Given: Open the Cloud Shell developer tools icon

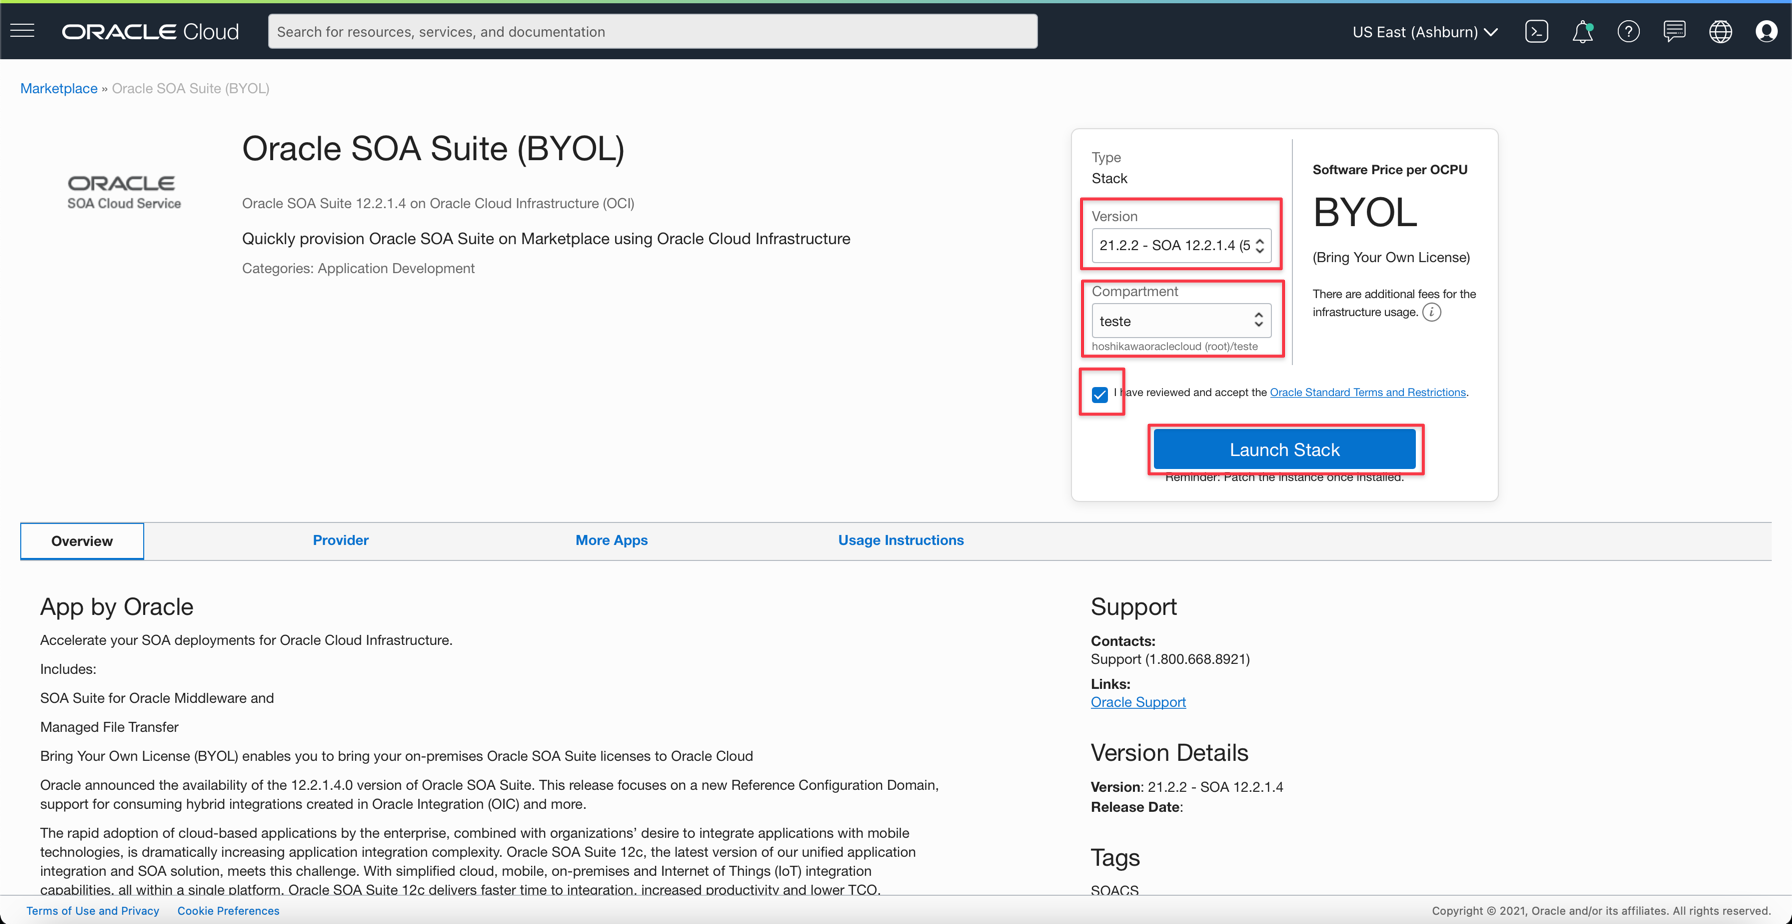Looking at the screenshot, I should point(1537,32).
